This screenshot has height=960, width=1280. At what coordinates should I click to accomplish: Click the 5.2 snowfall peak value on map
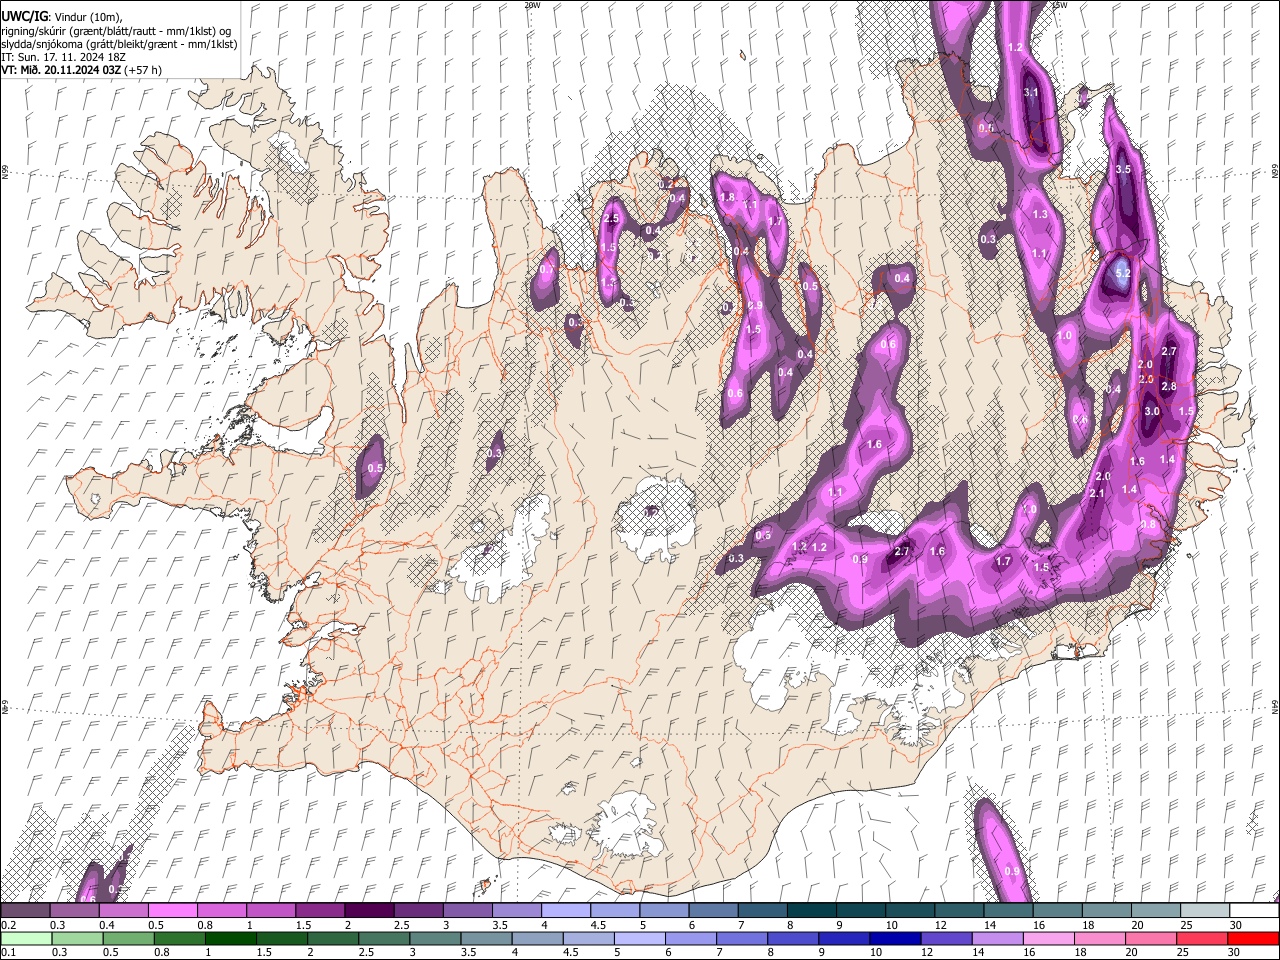point(1122,273)
